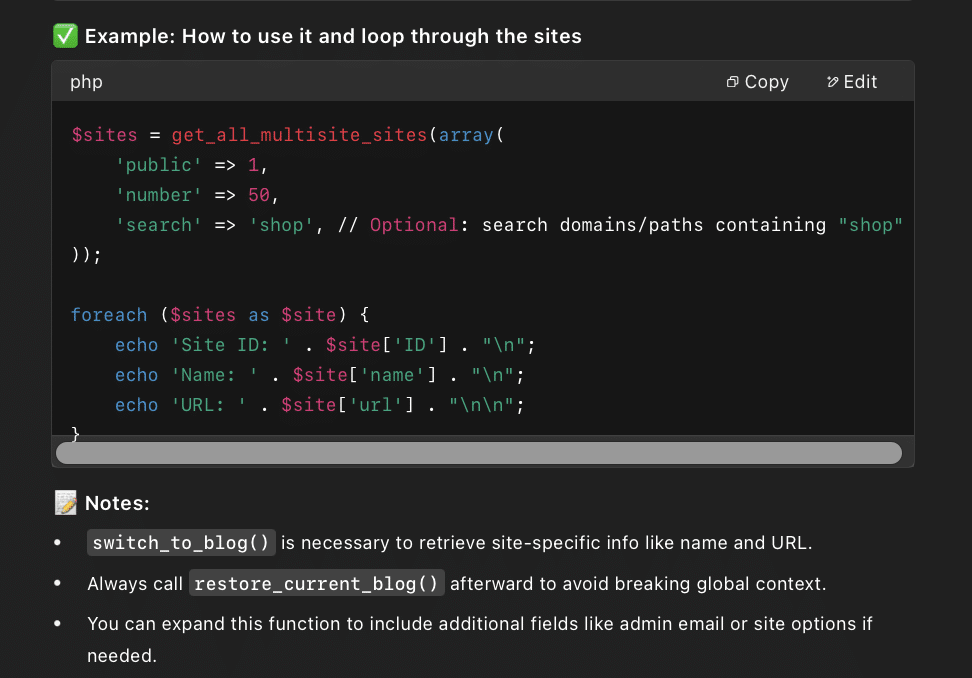Click the Example heading text
This screenshot has width=972, height=678.
[333, 37]
